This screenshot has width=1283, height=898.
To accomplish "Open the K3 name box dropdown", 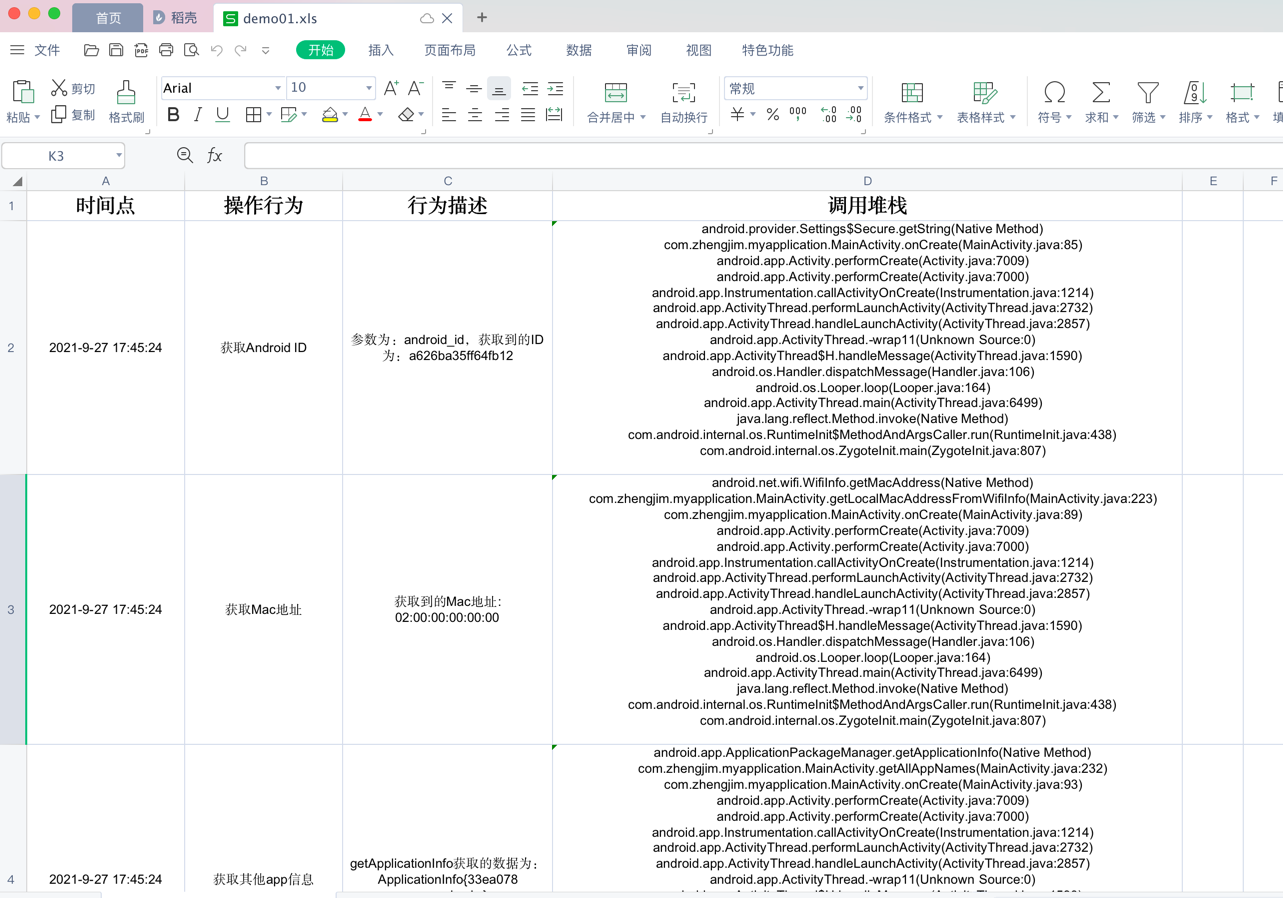I will coord(118,155).
